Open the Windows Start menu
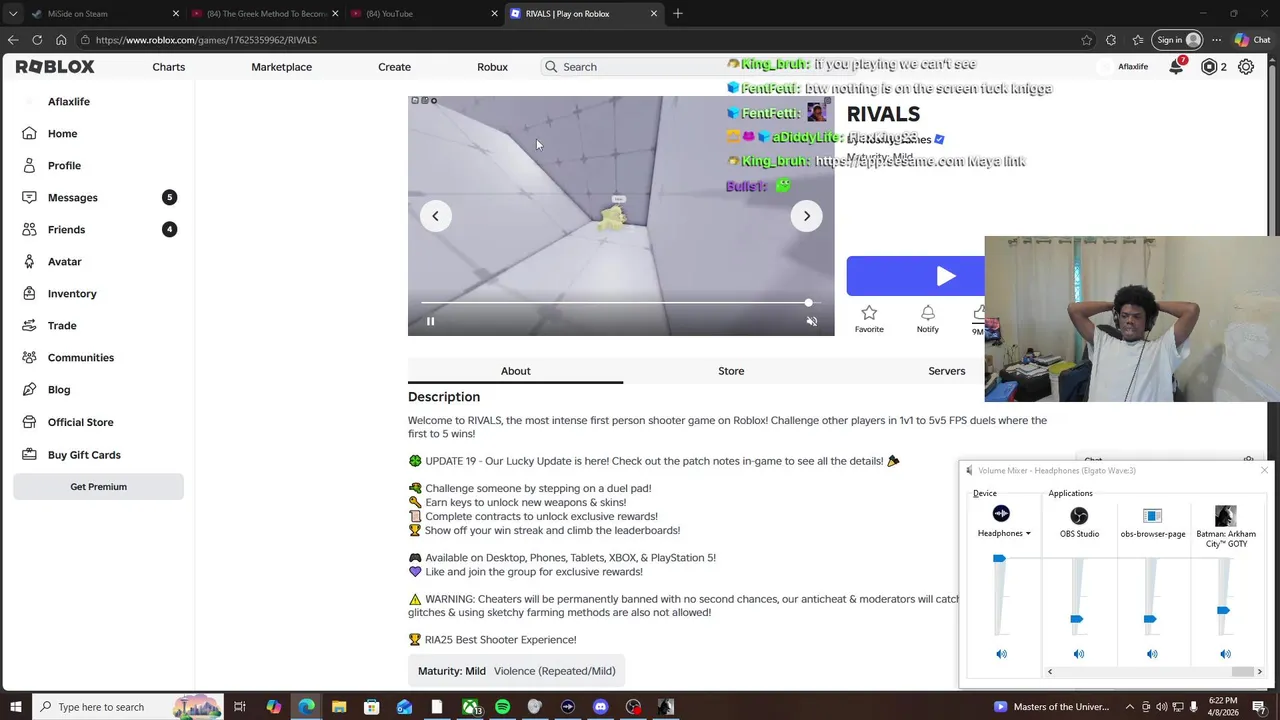Screen dimensions: 1280x720 16,707
